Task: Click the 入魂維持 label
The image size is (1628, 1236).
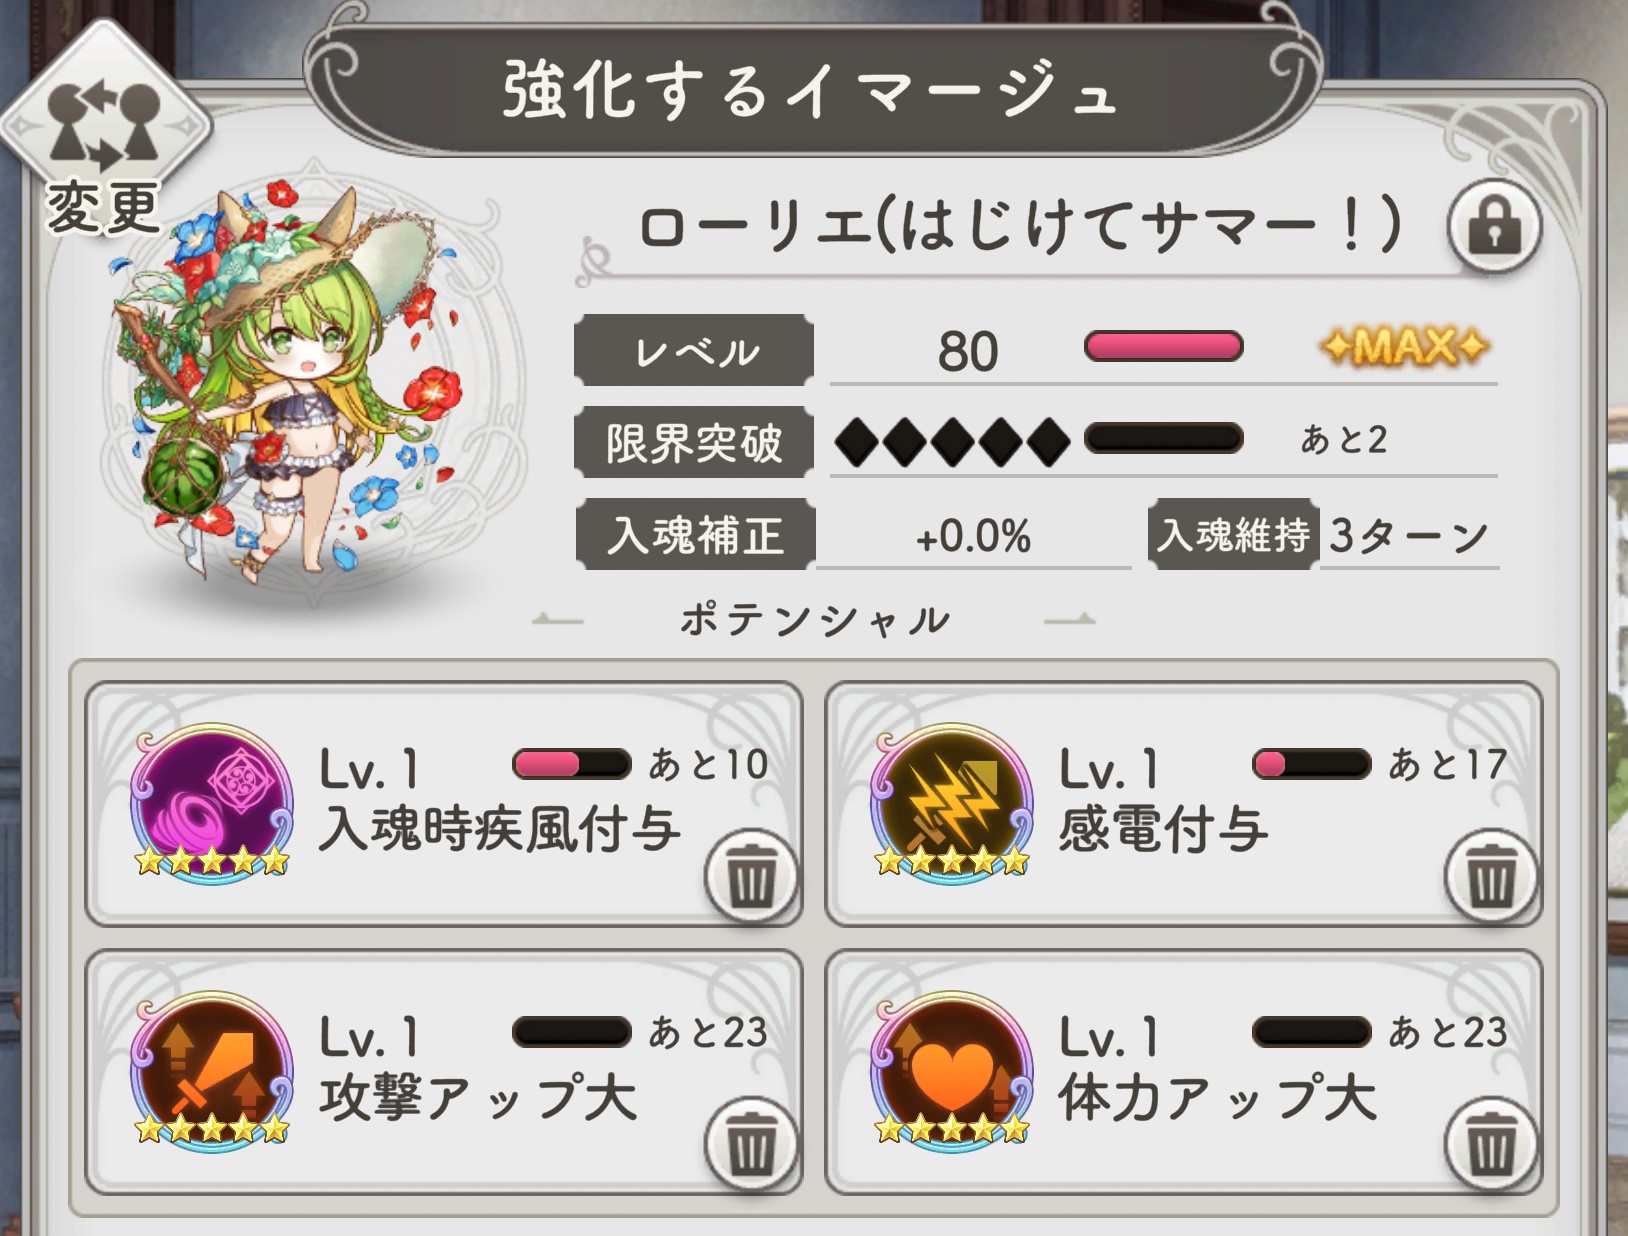Action: (1233, 534)
